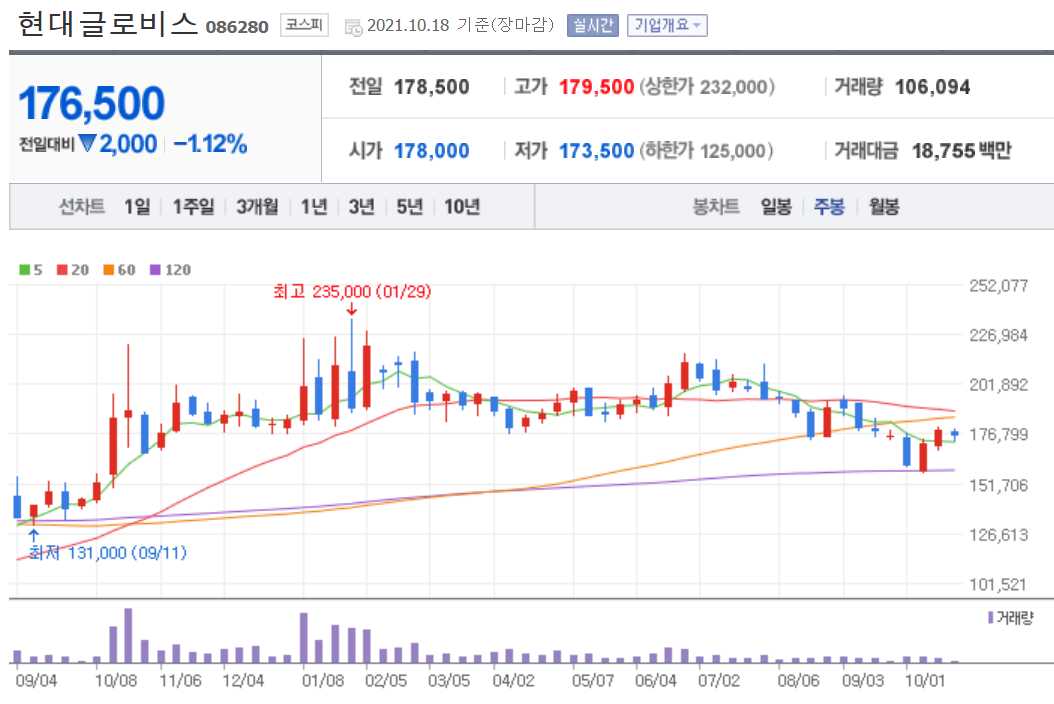Click the 선차트 label
Viewport: 1054px width, 704px height.
point(81,206)
